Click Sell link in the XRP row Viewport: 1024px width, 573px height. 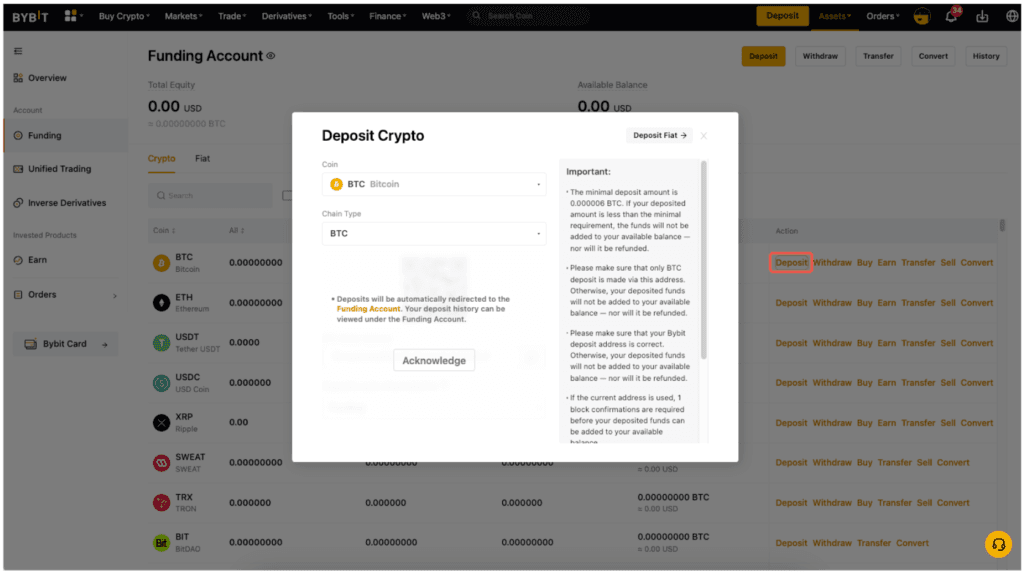click(x=948, y=423)
